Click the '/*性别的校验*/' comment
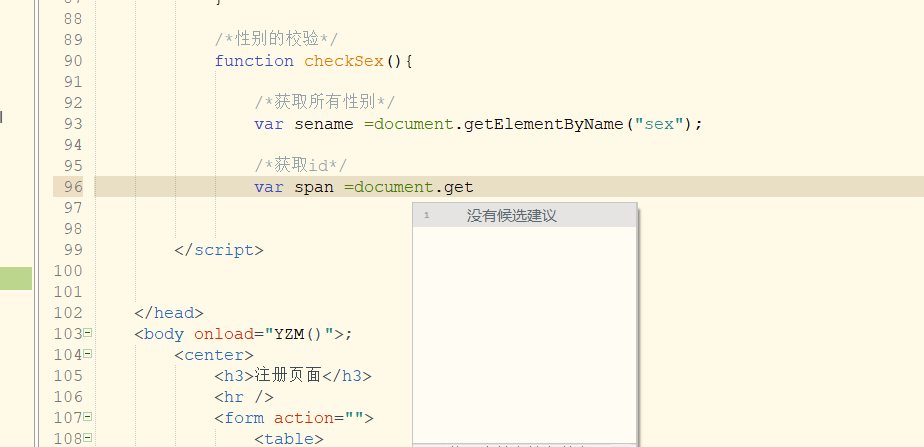 tap(276, 39)
